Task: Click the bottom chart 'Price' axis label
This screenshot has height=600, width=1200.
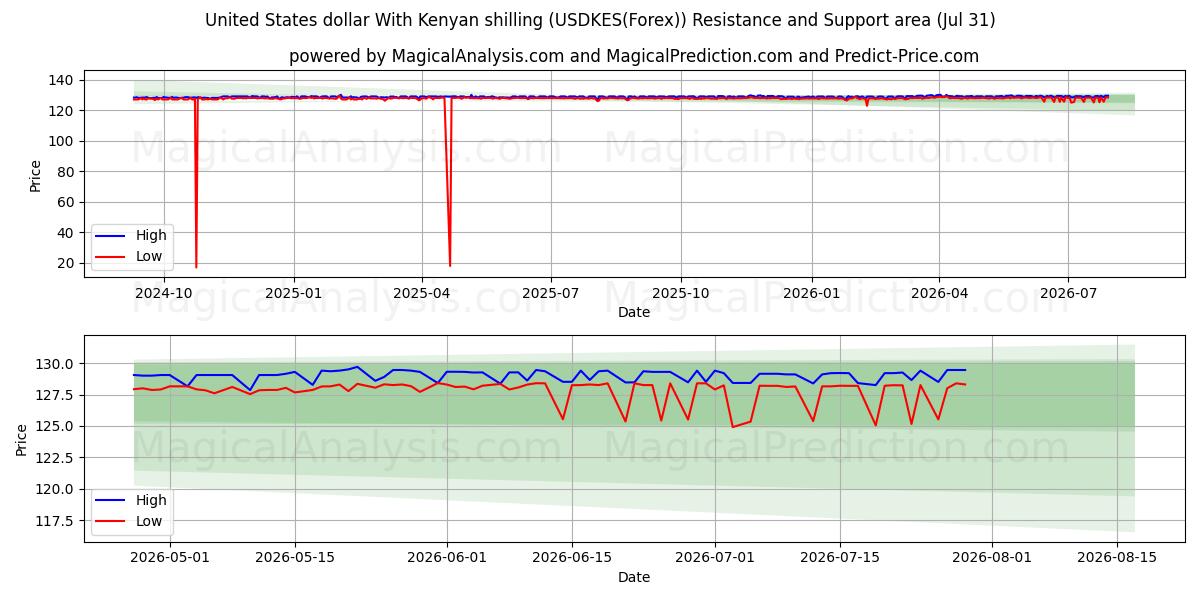Action: tap(22, 440)
